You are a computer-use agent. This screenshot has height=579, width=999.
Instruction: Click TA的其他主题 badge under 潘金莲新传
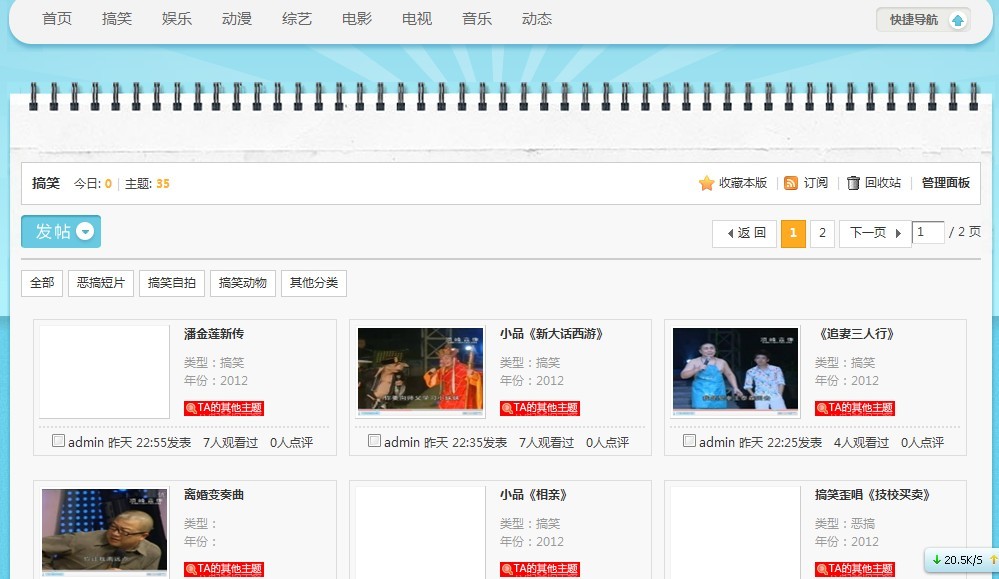[x=224, y=408]
